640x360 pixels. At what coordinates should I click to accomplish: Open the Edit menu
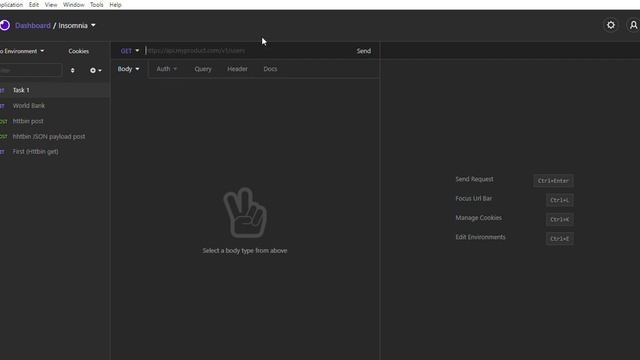tap(34, 4)
